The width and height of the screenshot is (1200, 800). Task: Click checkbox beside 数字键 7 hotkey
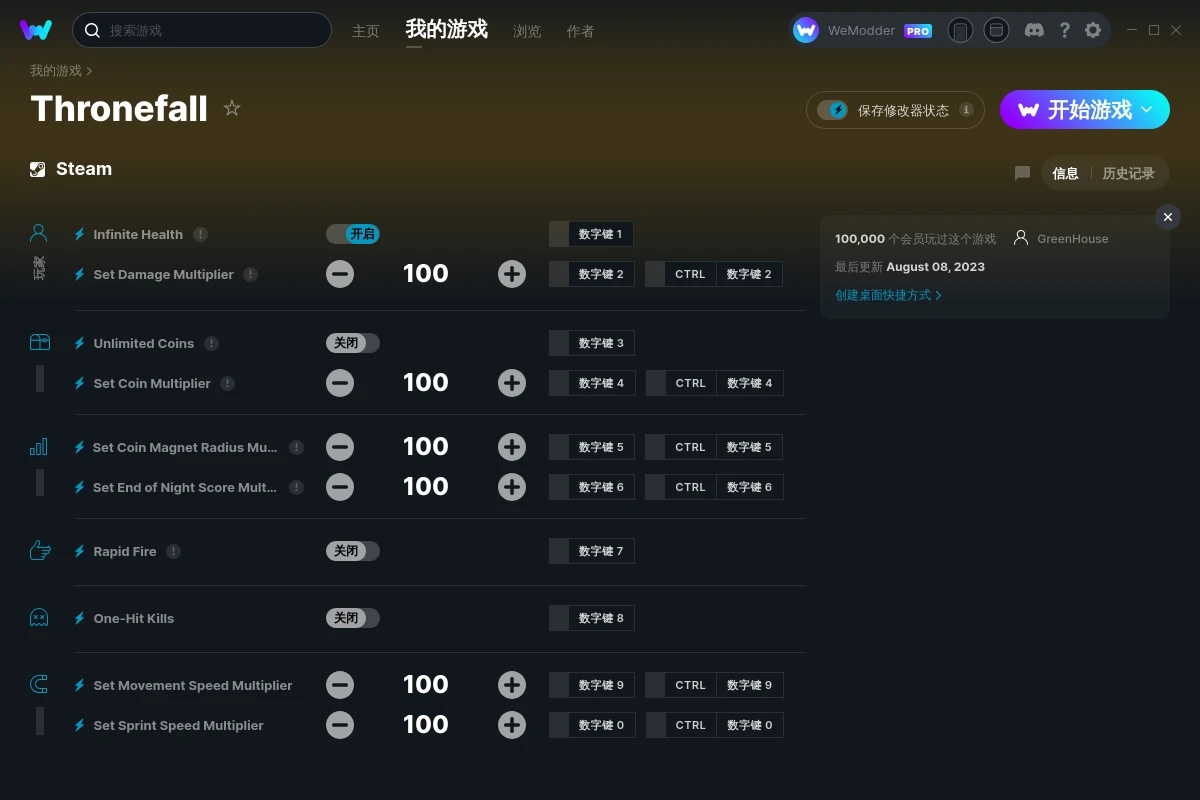point(559,551)
